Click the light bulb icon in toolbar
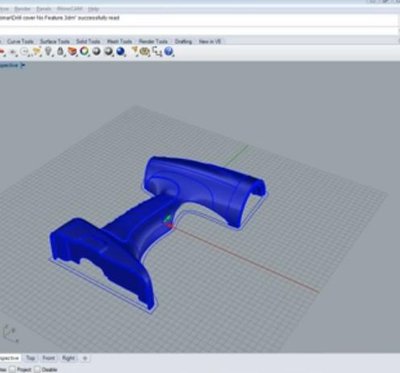 pyautogui.click(x=49, y=51)
